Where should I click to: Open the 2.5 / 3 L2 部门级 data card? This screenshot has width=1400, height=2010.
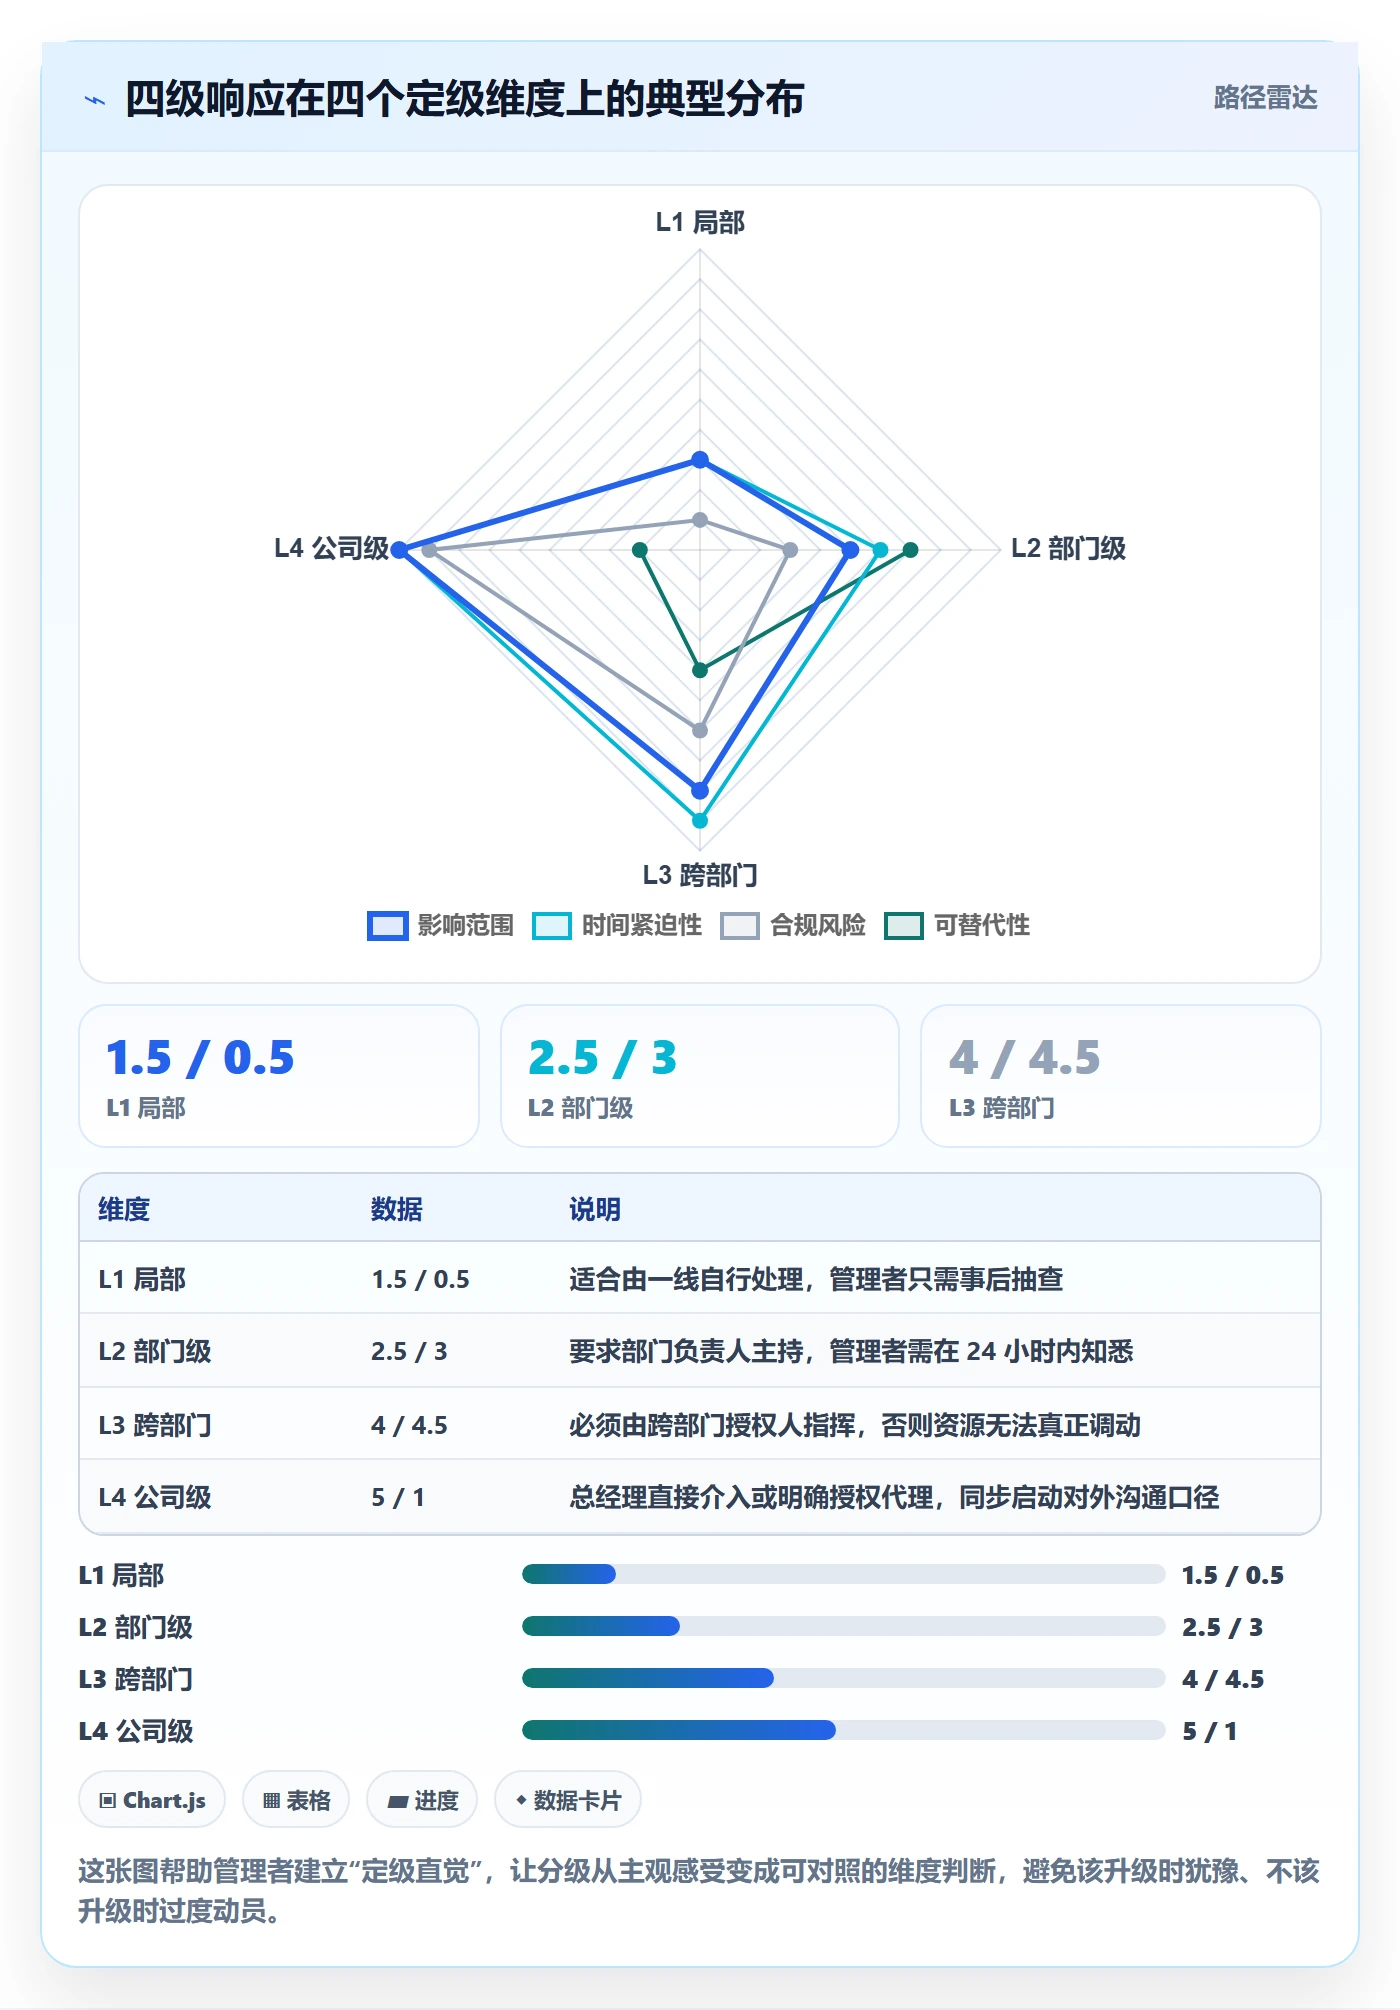pos(700,1076)
